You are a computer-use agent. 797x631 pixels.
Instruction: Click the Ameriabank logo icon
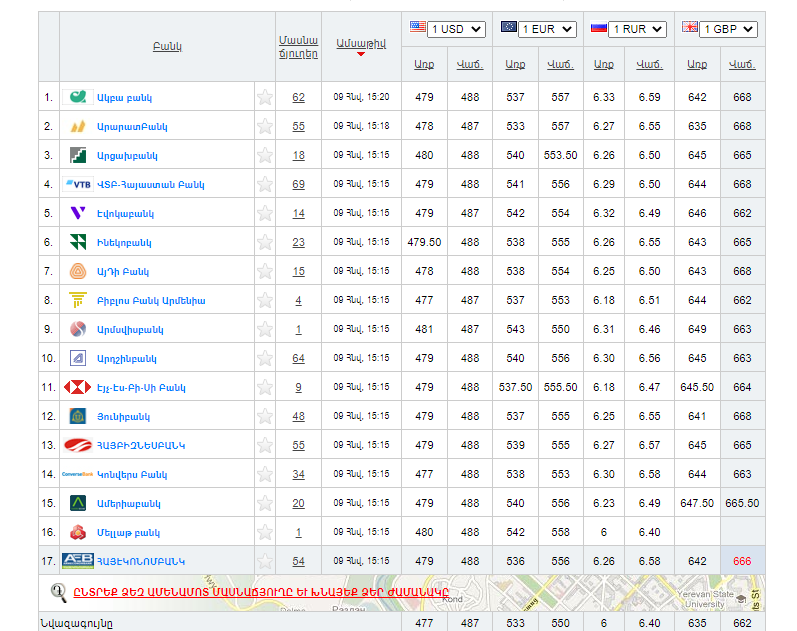(x=77, y=503)
